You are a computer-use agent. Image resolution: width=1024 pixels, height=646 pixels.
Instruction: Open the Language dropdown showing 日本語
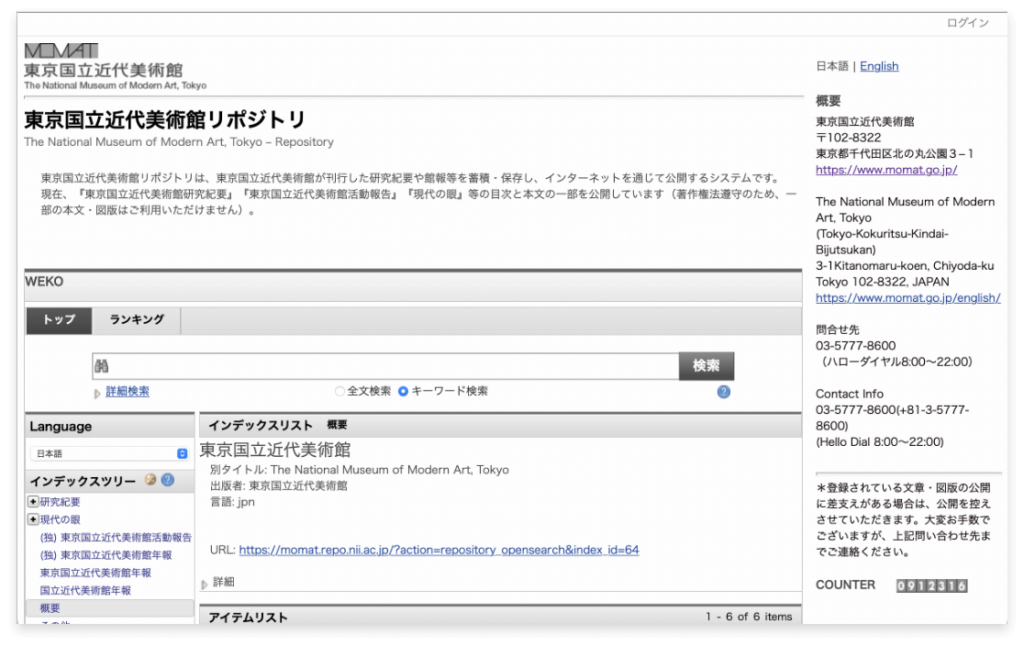[110, 453]
